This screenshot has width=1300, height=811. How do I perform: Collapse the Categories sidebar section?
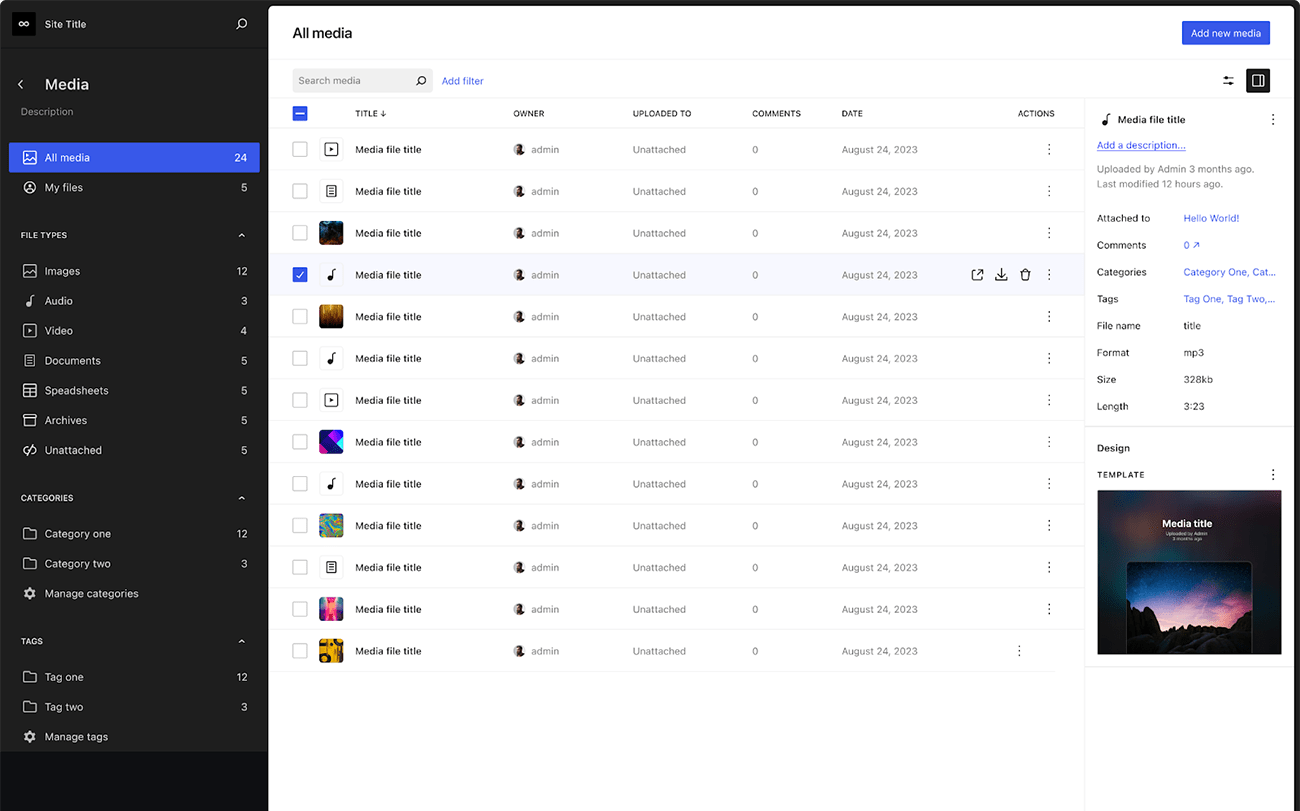point(241,498)
